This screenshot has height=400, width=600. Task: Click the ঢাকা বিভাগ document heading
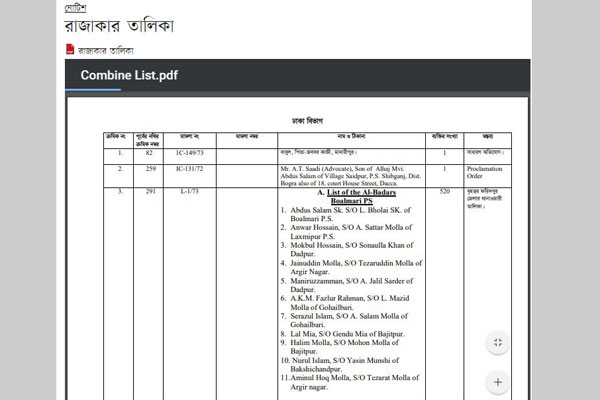pos(307,121)
